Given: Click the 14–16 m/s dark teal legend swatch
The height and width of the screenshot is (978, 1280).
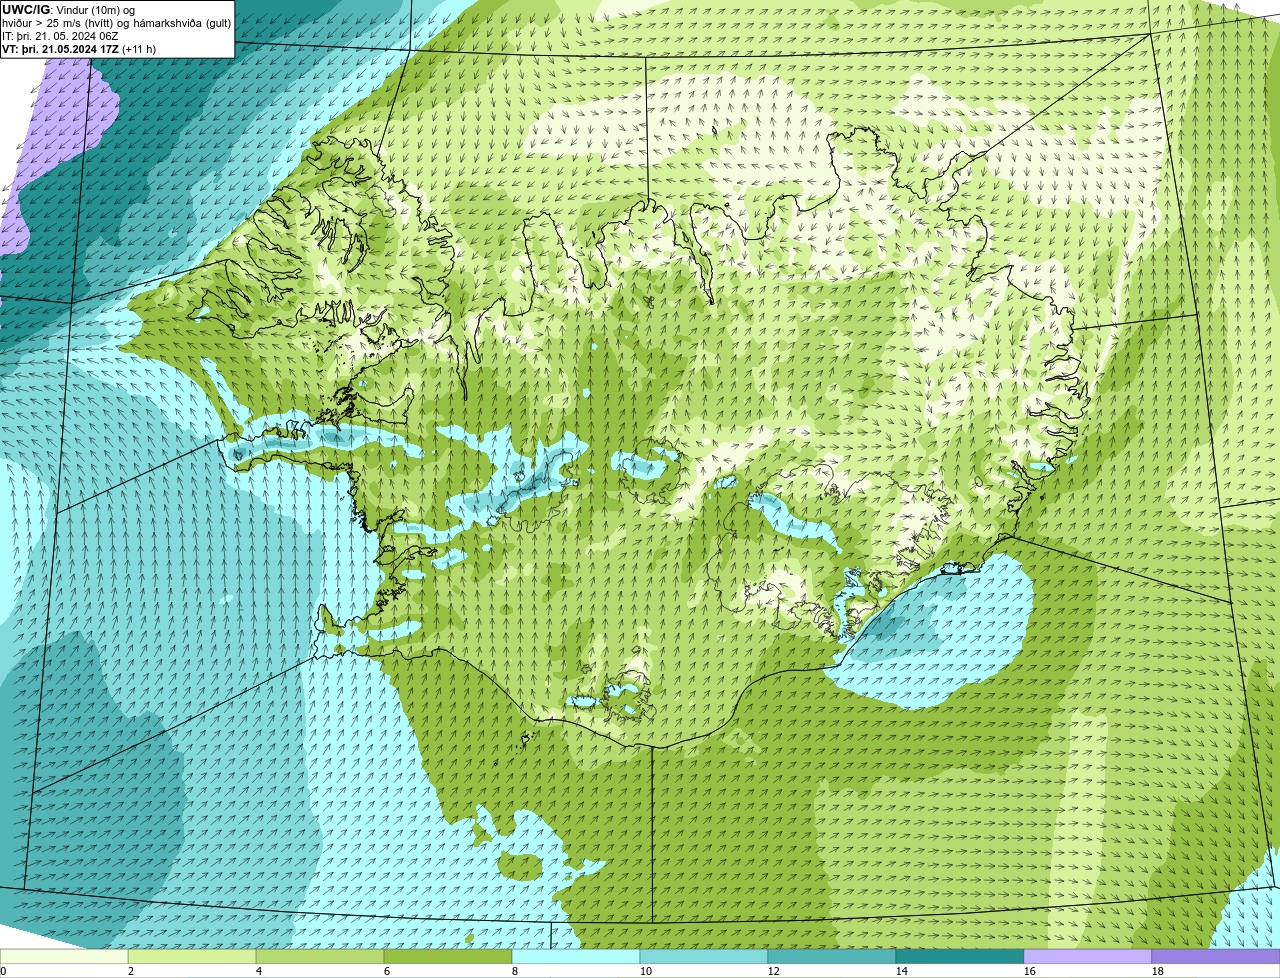Looking at the screenshot, I should pyautogui.click(x=960, y=957).
